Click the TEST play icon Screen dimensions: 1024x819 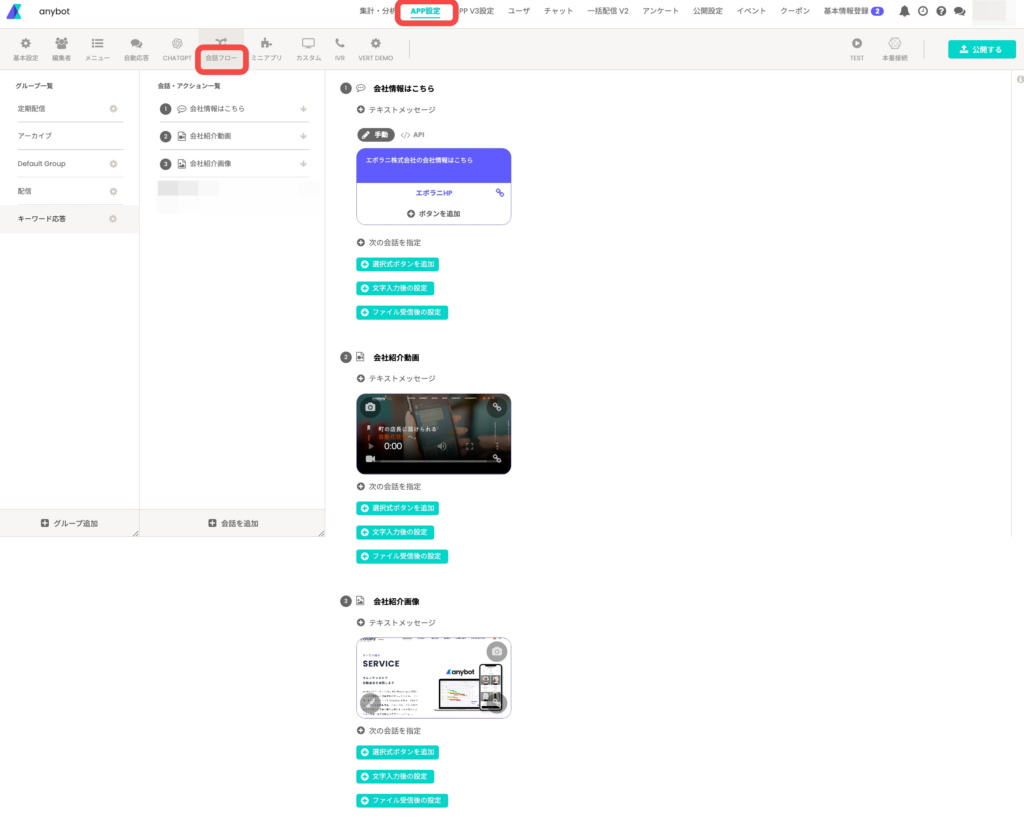tap(857, 44)
